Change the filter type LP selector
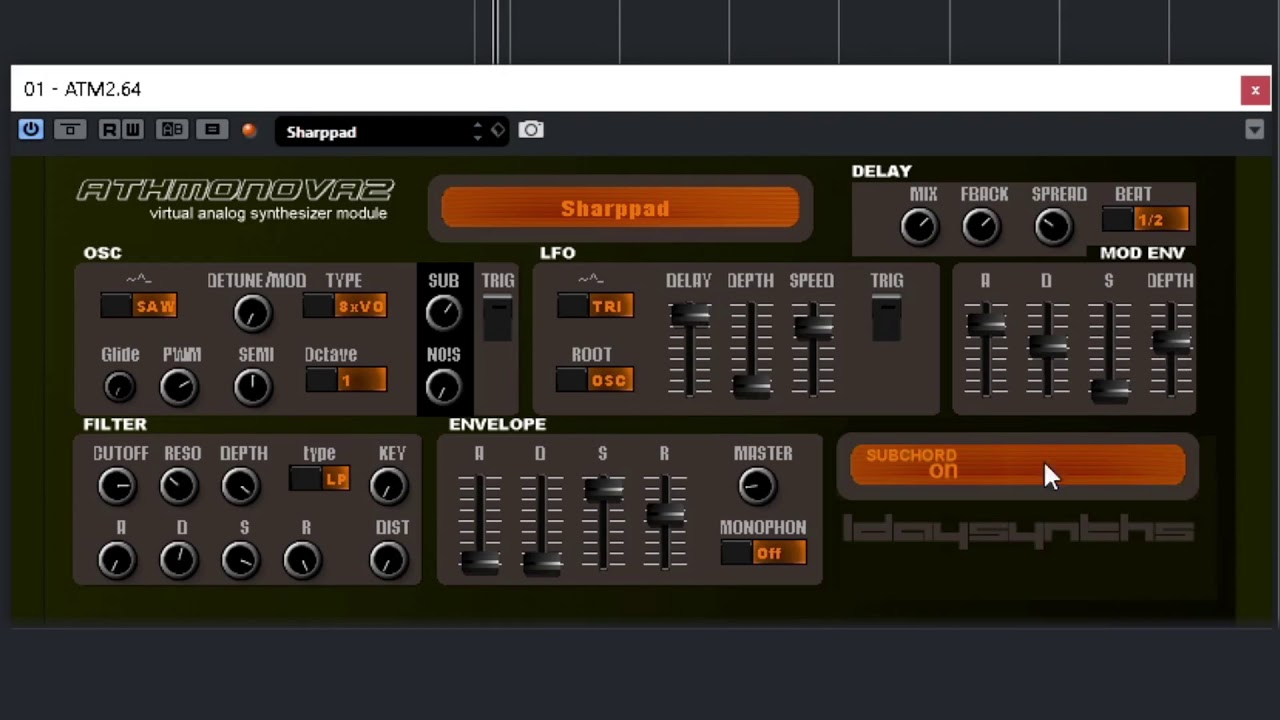This screenshot has height=720, width=1280. tap(319, 479)
